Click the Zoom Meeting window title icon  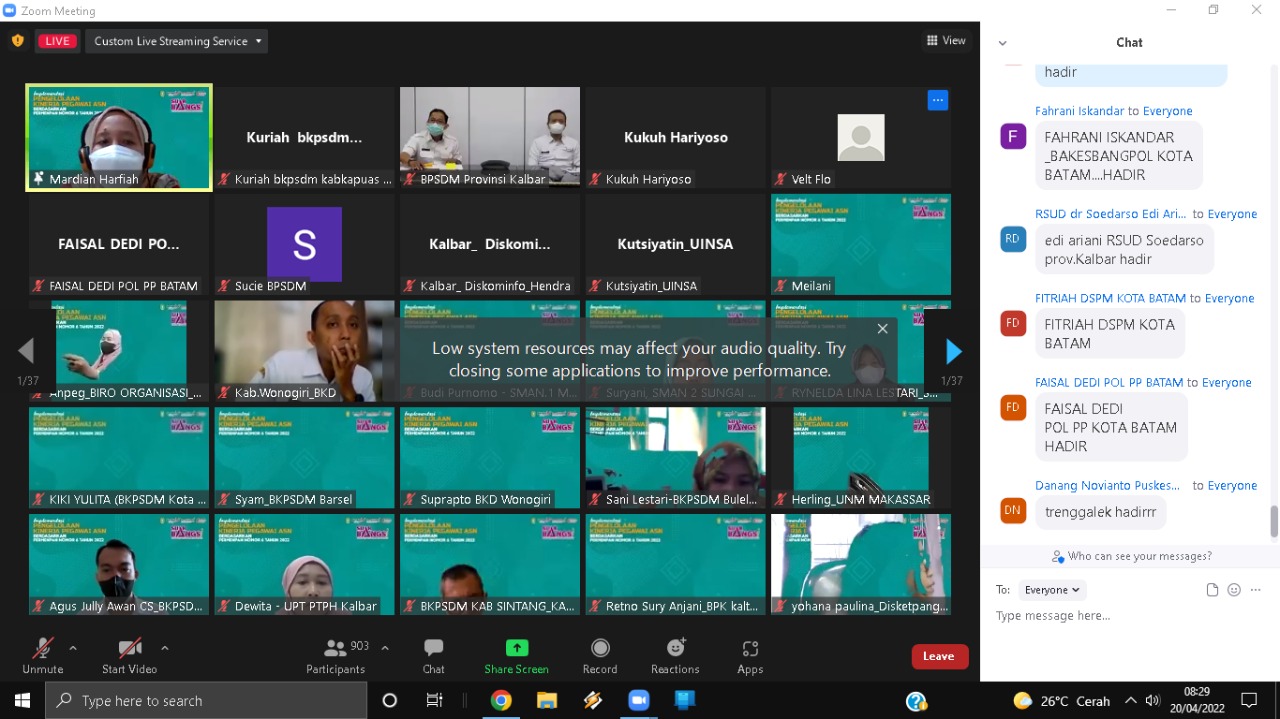pyautogui.click(x=10, y=11)
